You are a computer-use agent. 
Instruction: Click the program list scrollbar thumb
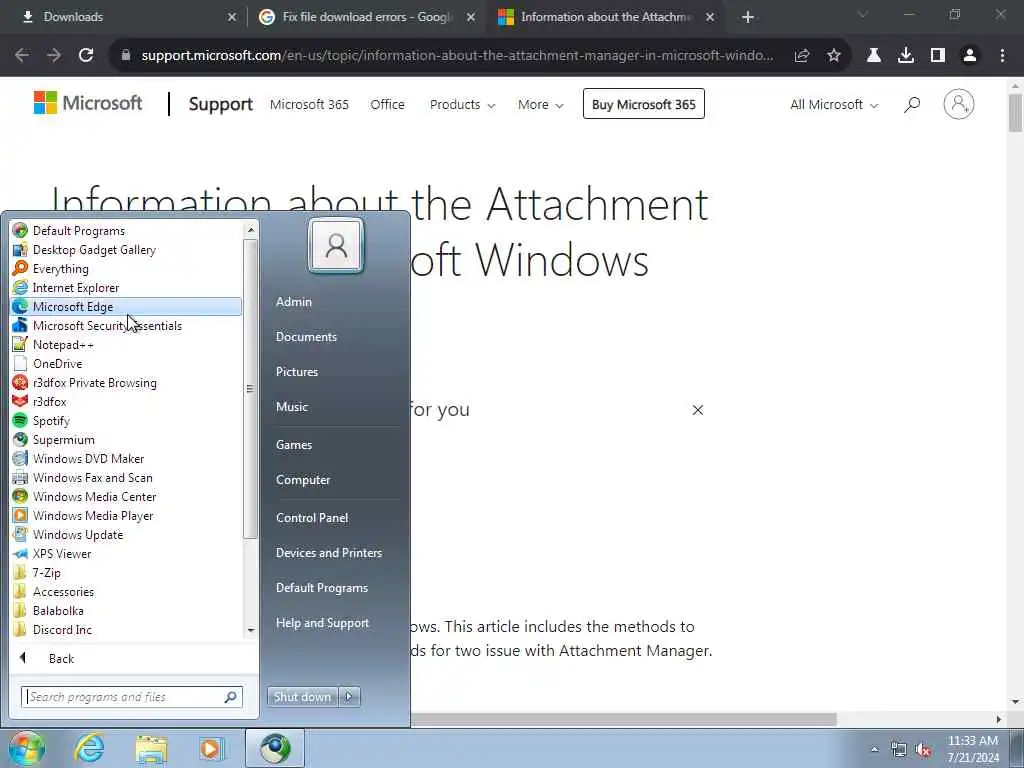click(249, 389)
